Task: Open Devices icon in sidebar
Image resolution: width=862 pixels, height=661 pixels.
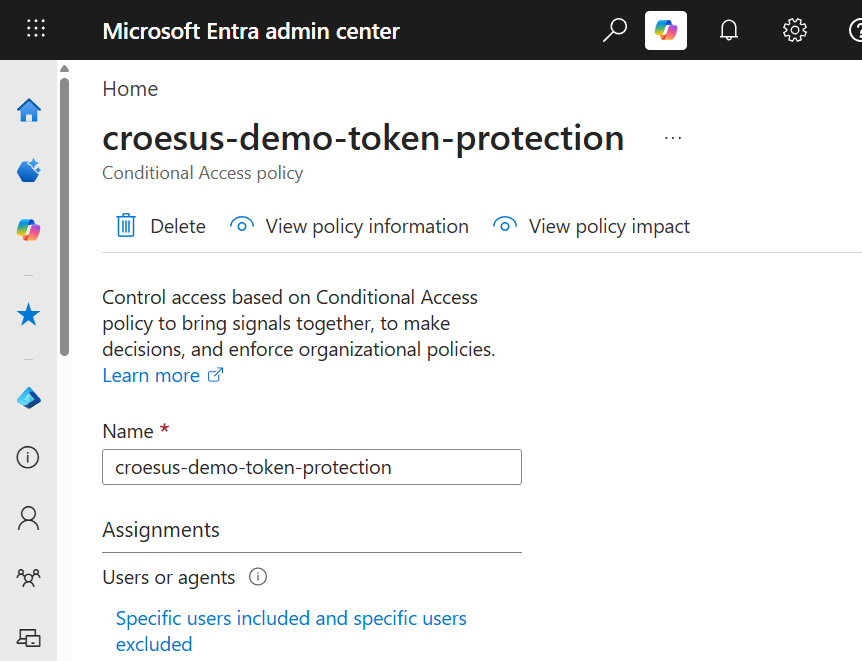Action: pos(29,638)
